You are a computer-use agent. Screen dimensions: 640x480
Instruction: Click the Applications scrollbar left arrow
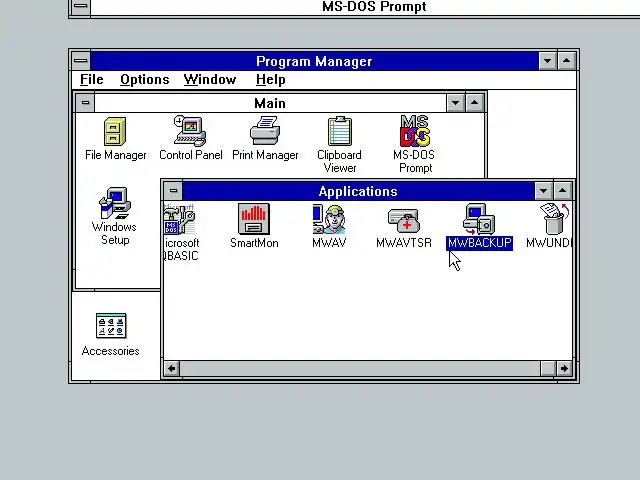click(172, 369)
